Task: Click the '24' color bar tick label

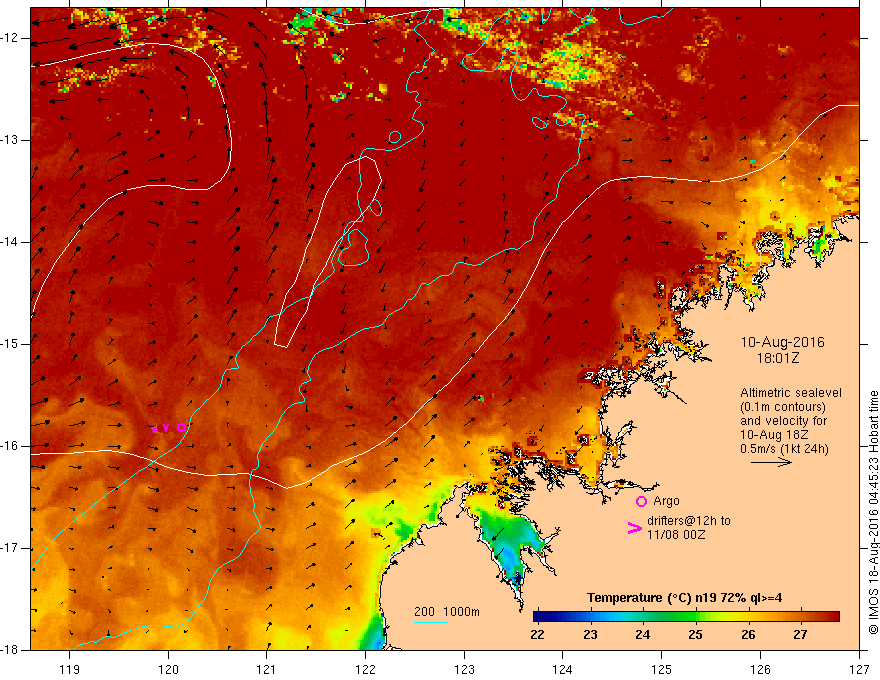Action: click(643, 635)
